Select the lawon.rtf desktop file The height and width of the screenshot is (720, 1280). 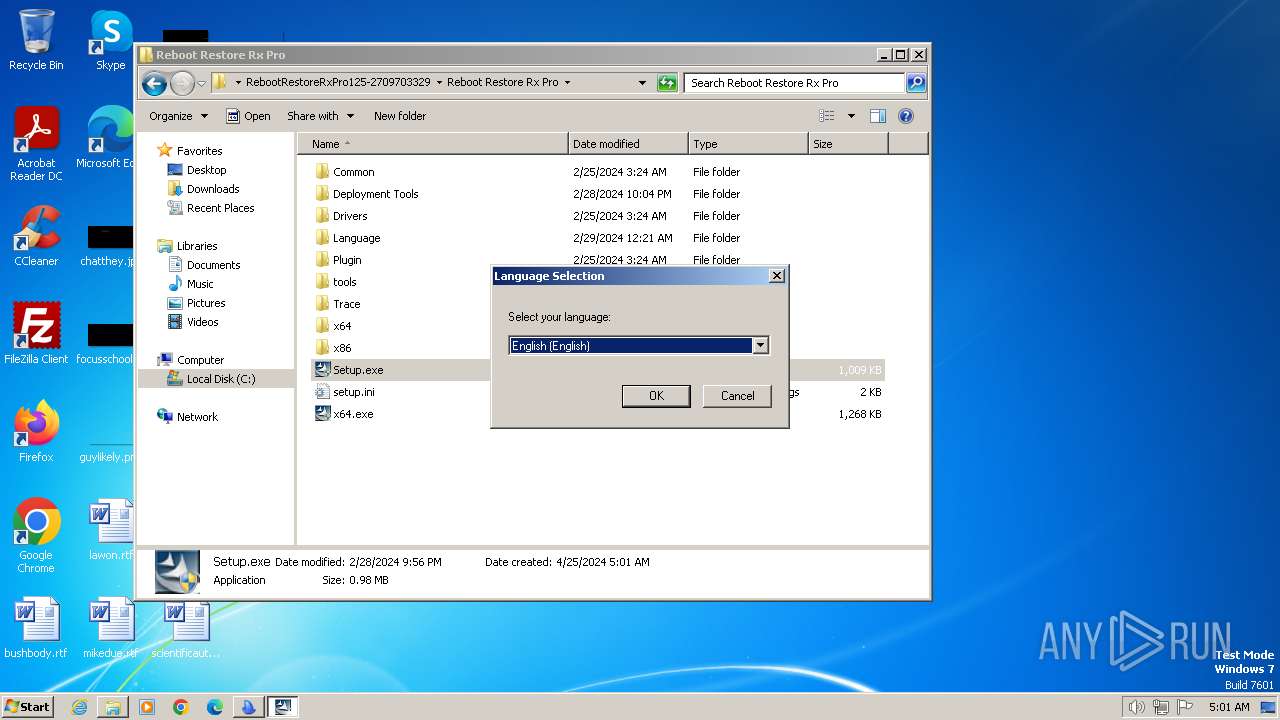[111, 530]
